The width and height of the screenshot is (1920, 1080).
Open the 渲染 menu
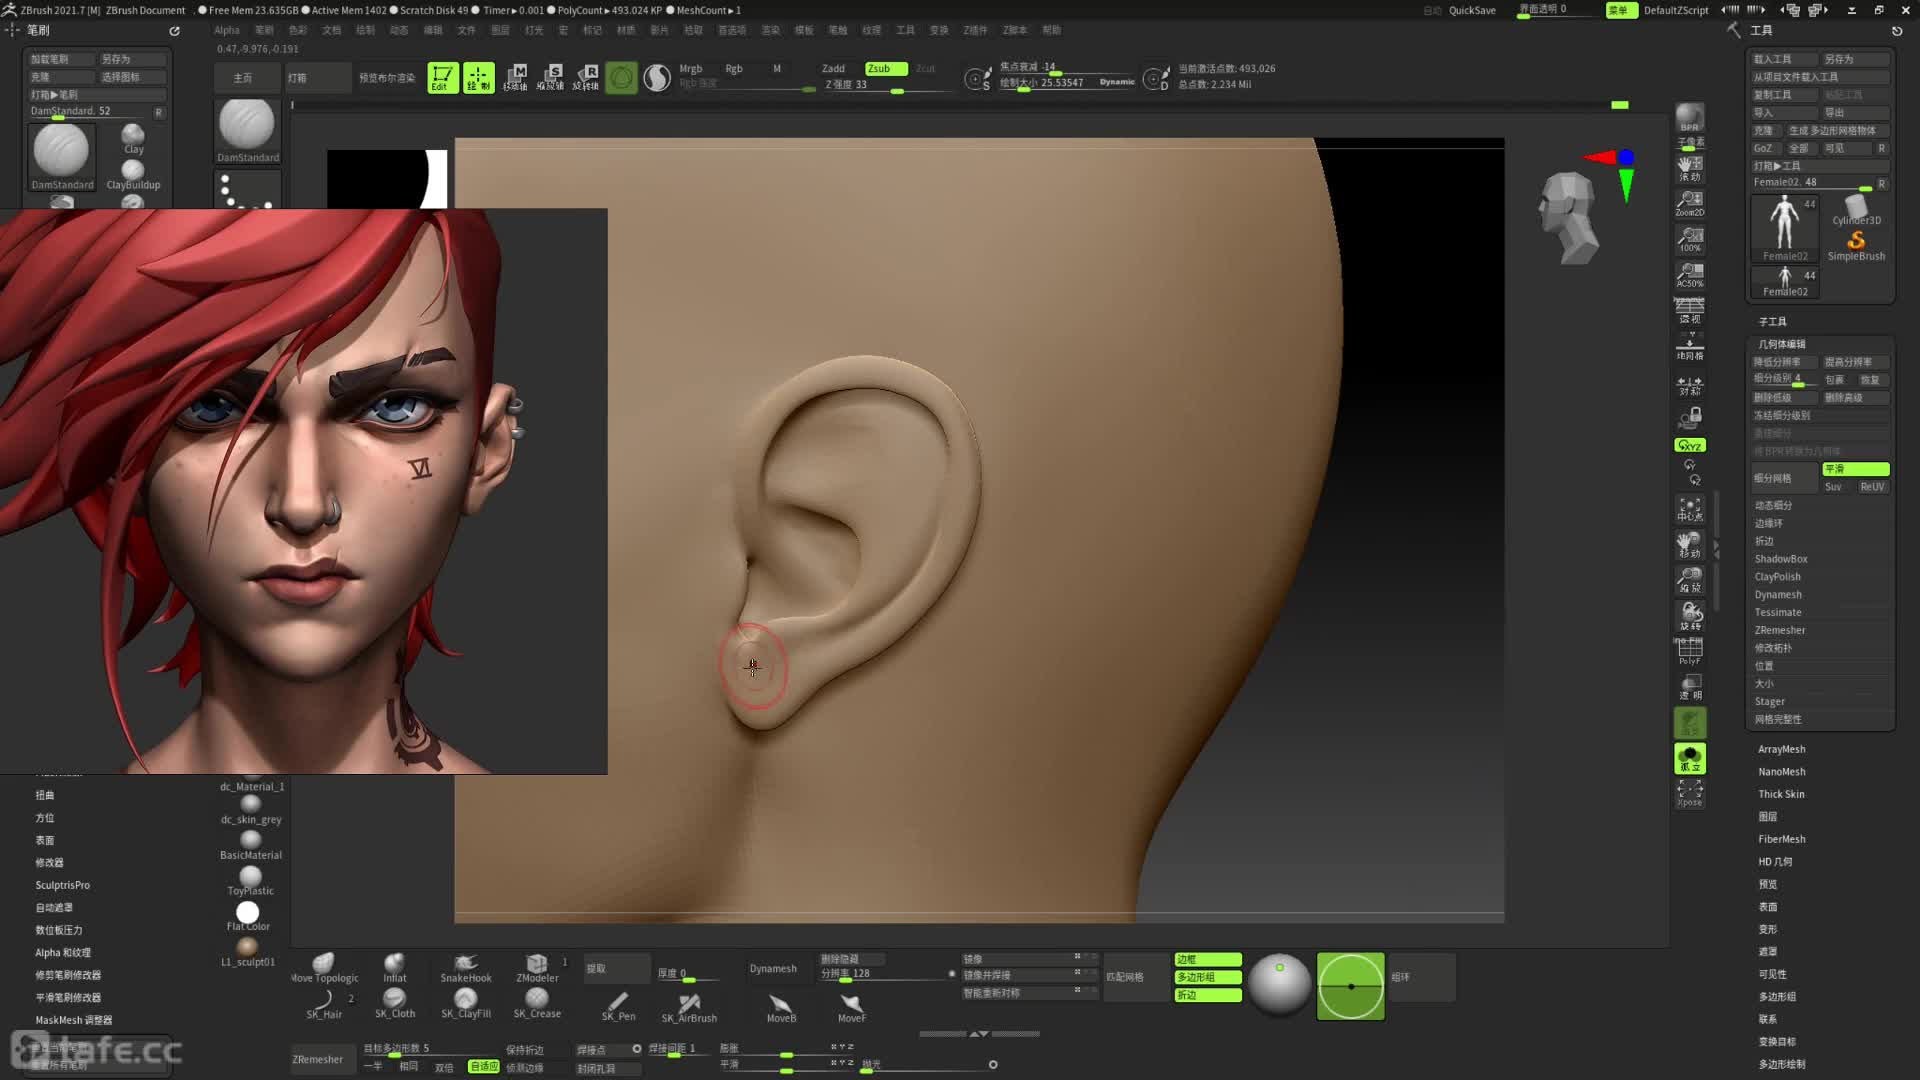click(770, 30)
